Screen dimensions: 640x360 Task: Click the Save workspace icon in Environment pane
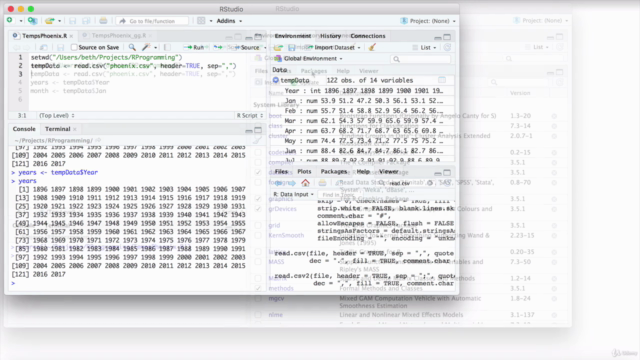click(x=292, y=47)
